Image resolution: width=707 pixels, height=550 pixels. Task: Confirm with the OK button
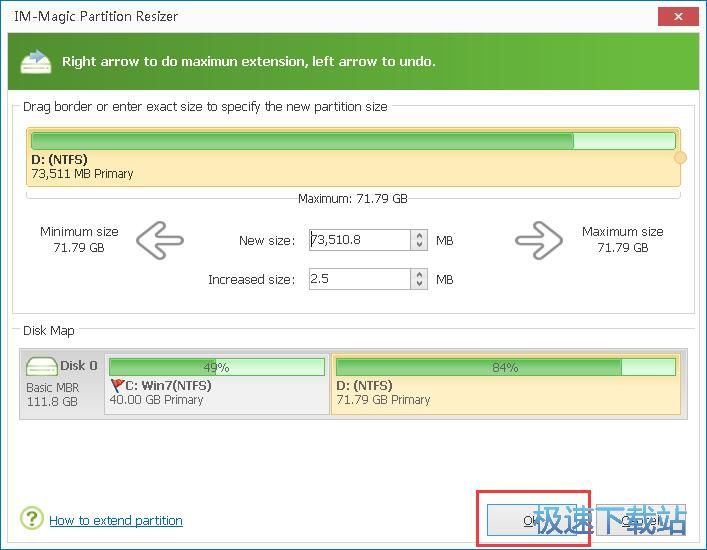click(x=532, y=520)
